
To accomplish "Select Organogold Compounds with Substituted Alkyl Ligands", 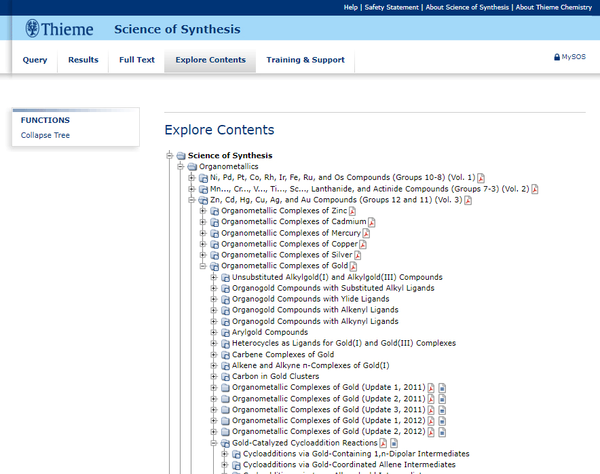I will click(x=333, y=288).
